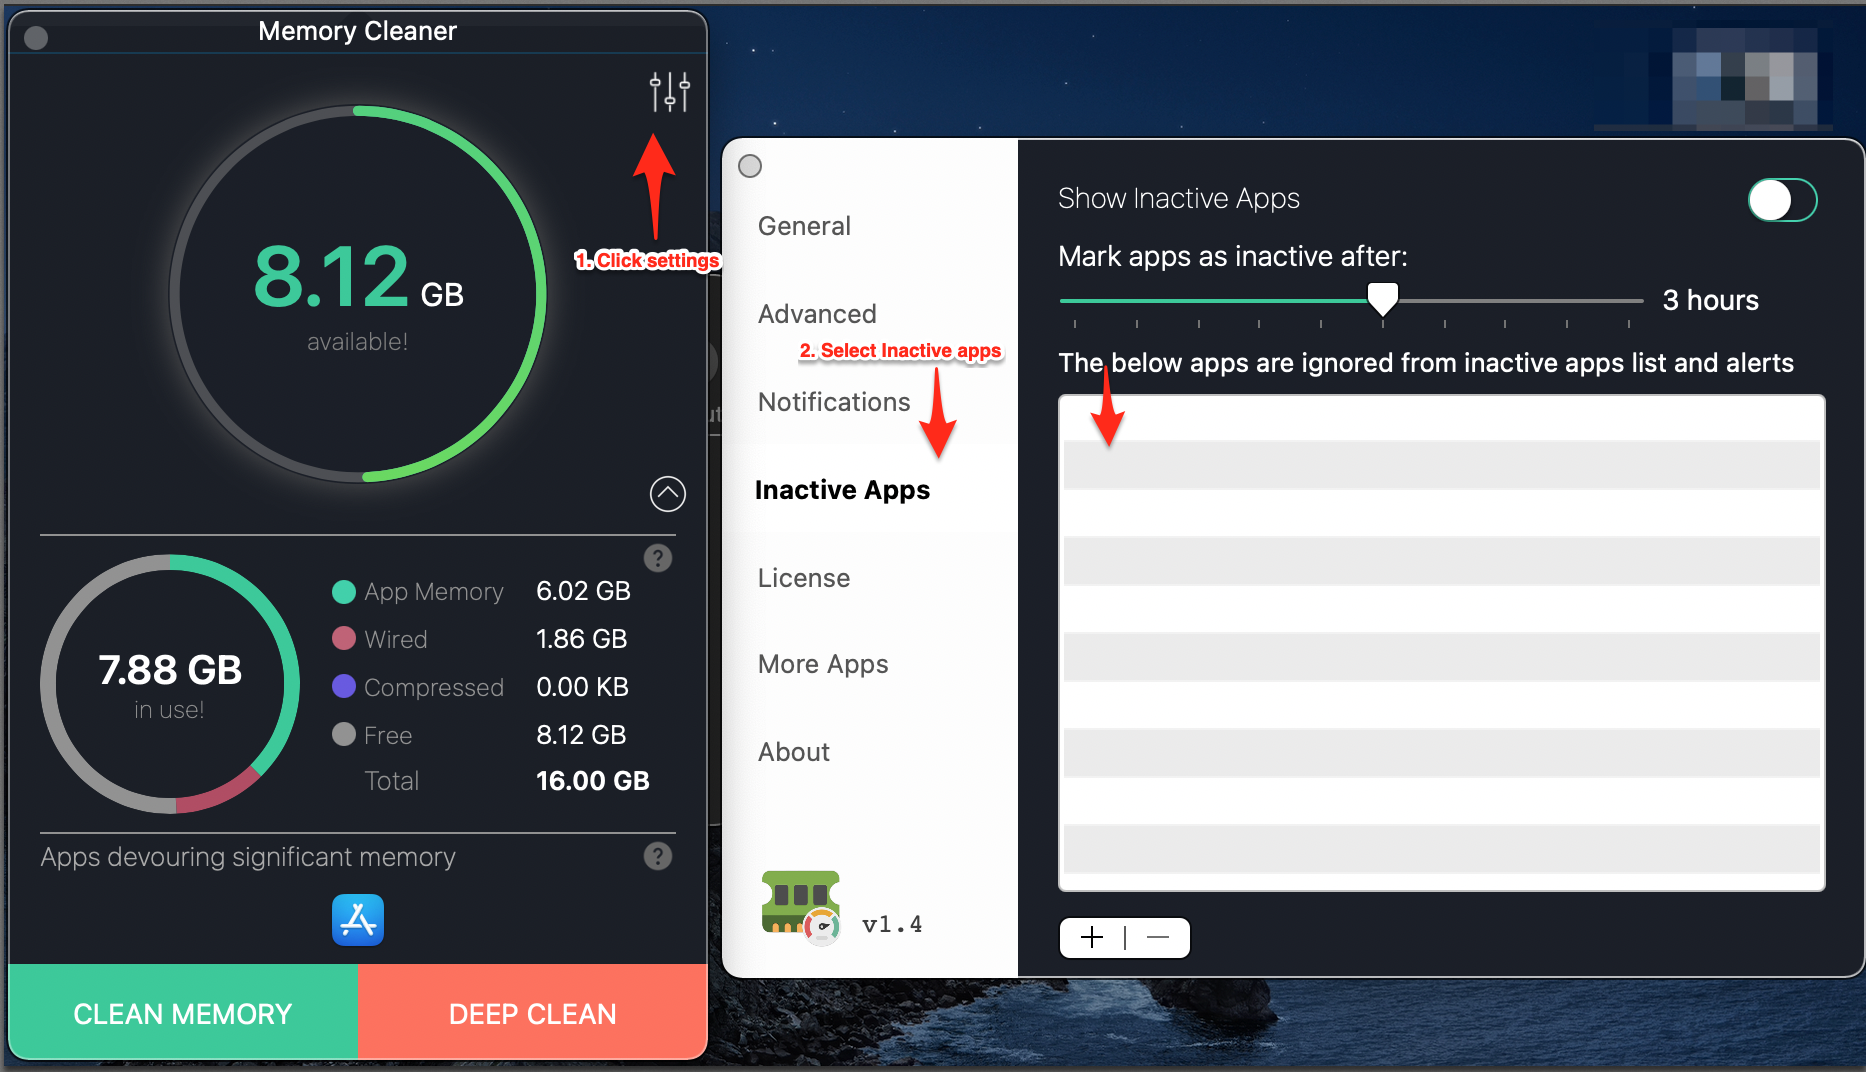This screenshot has width=1866, height=1072.
Task: Click the Memory Cleaner RAM icon near version label
Action: [801, 907]
